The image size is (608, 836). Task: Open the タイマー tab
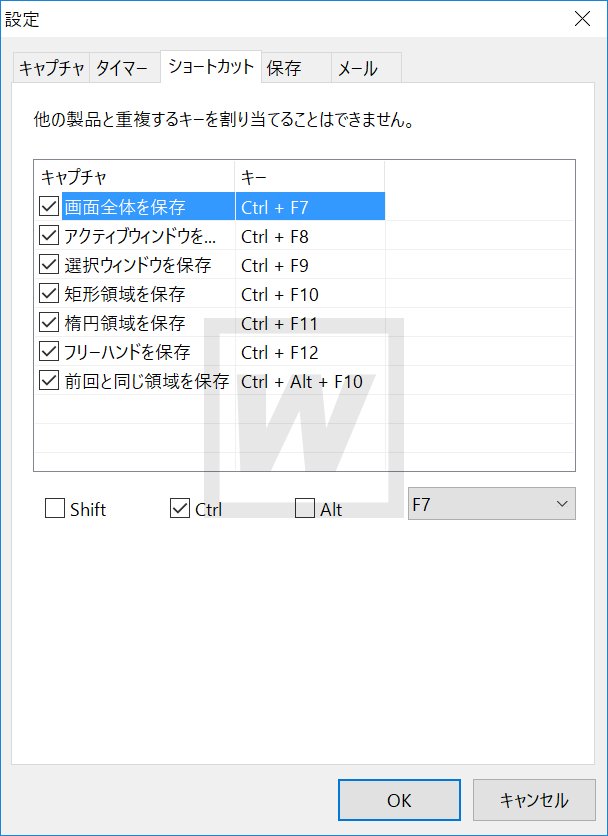[x=125, y=69]
